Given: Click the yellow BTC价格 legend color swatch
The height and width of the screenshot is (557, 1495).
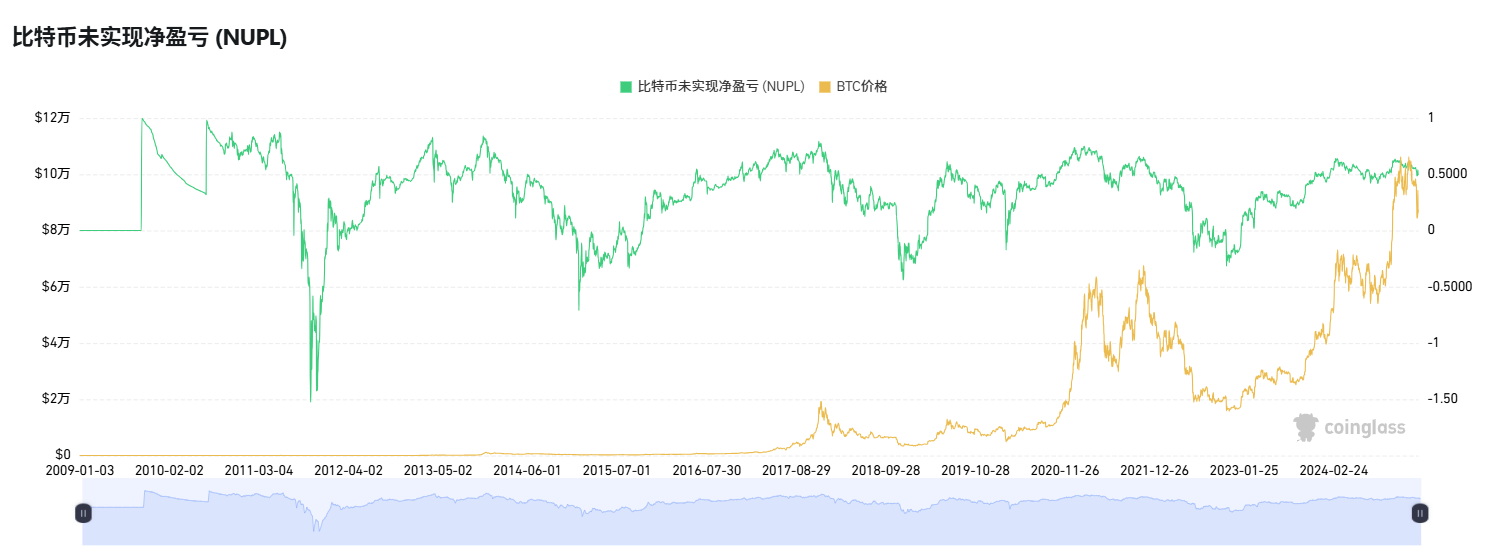Looking at the screenshot, I should (x=825, y=87).
